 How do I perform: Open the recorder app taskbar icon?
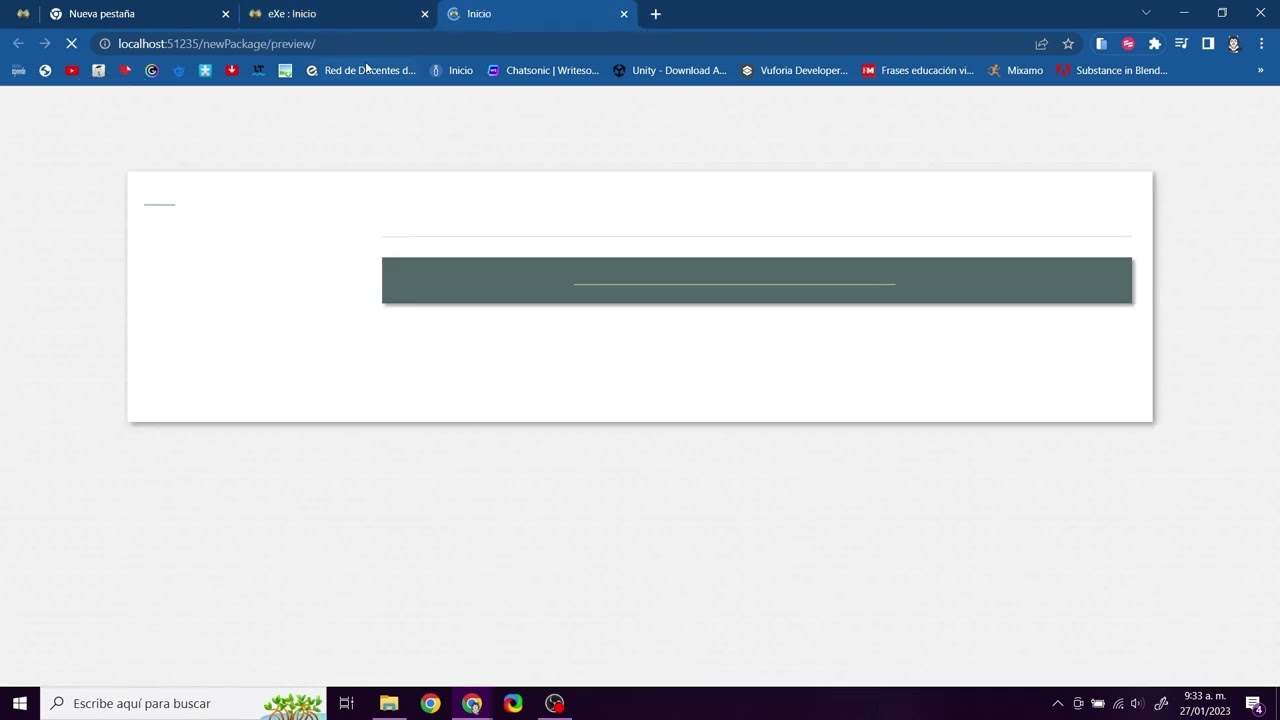pyautogui.click(x=555, y=703)
